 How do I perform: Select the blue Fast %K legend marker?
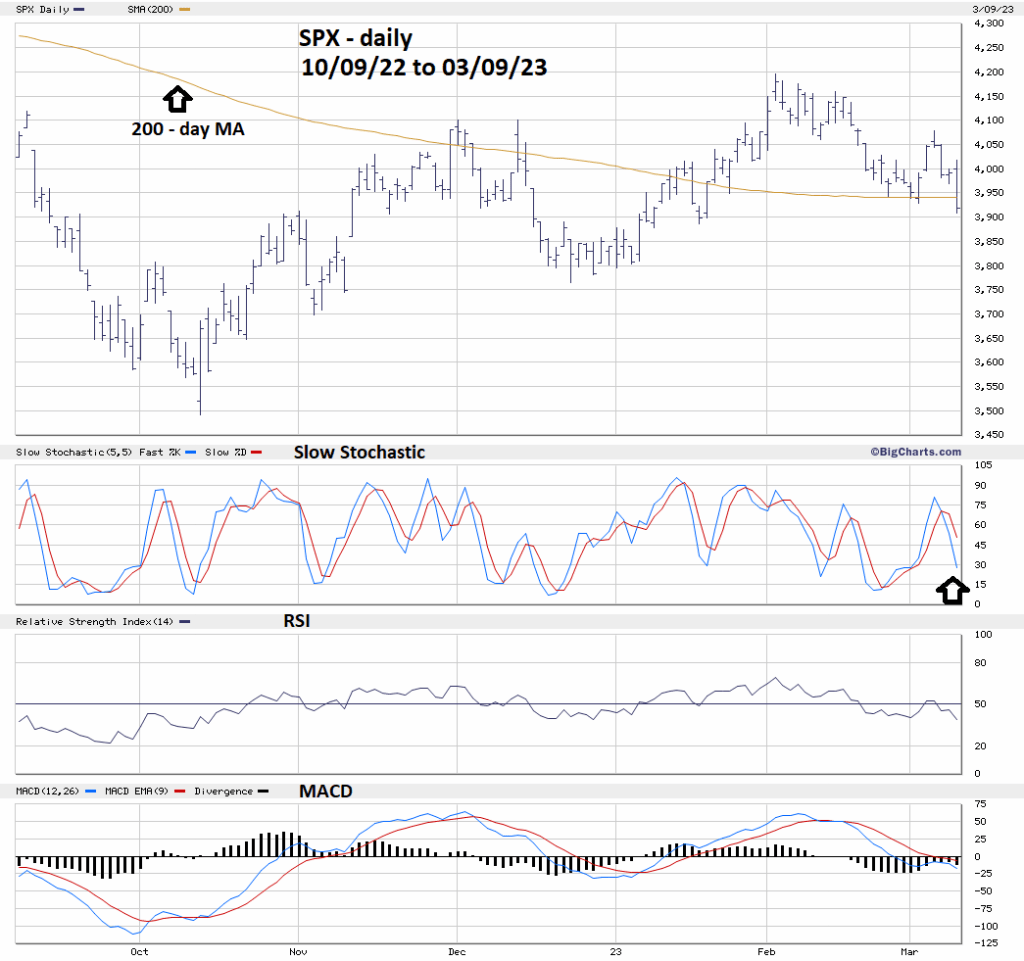(190, 453)
